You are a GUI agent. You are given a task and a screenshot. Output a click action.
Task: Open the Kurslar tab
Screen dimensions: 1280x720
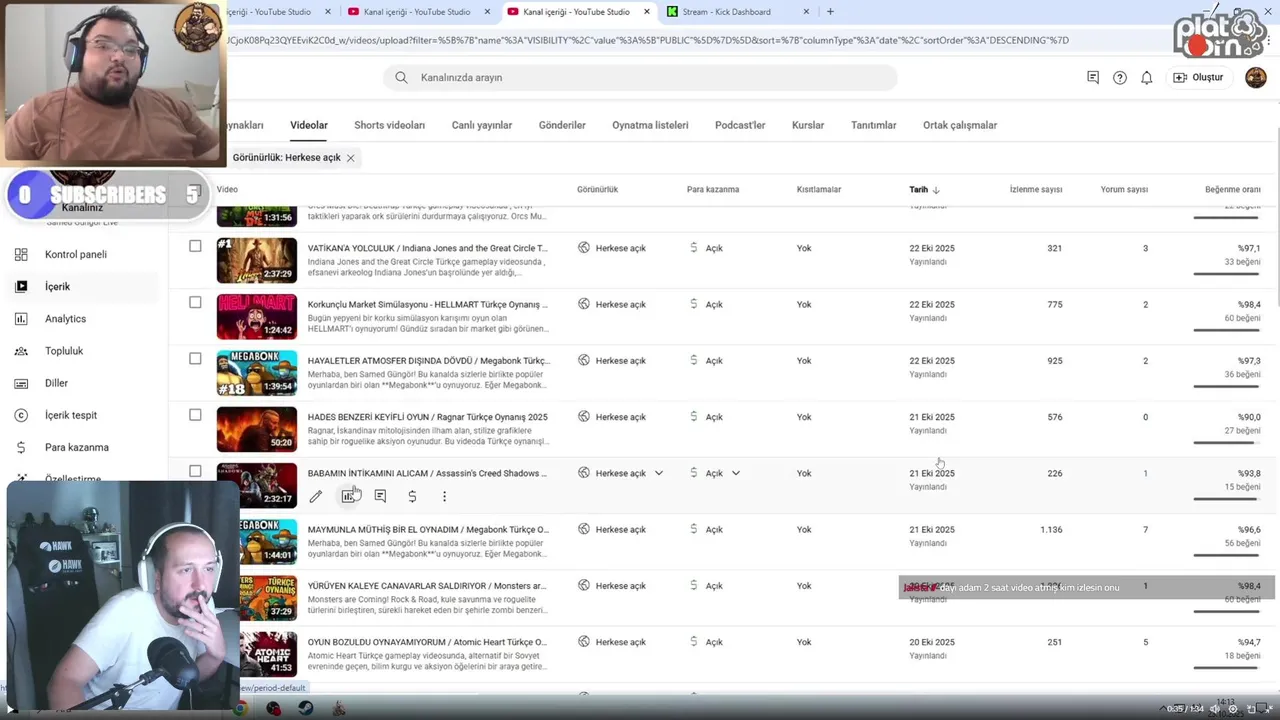[808, 125]
